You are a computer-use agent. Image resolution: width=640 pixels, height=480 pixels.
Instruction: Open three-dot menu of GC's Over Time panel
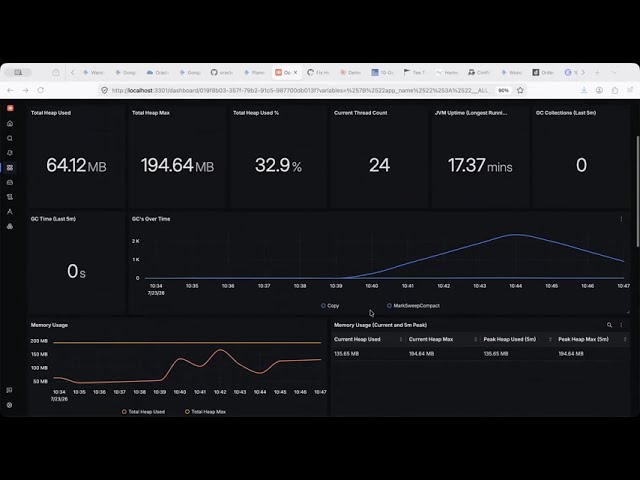tap(621, 219)
